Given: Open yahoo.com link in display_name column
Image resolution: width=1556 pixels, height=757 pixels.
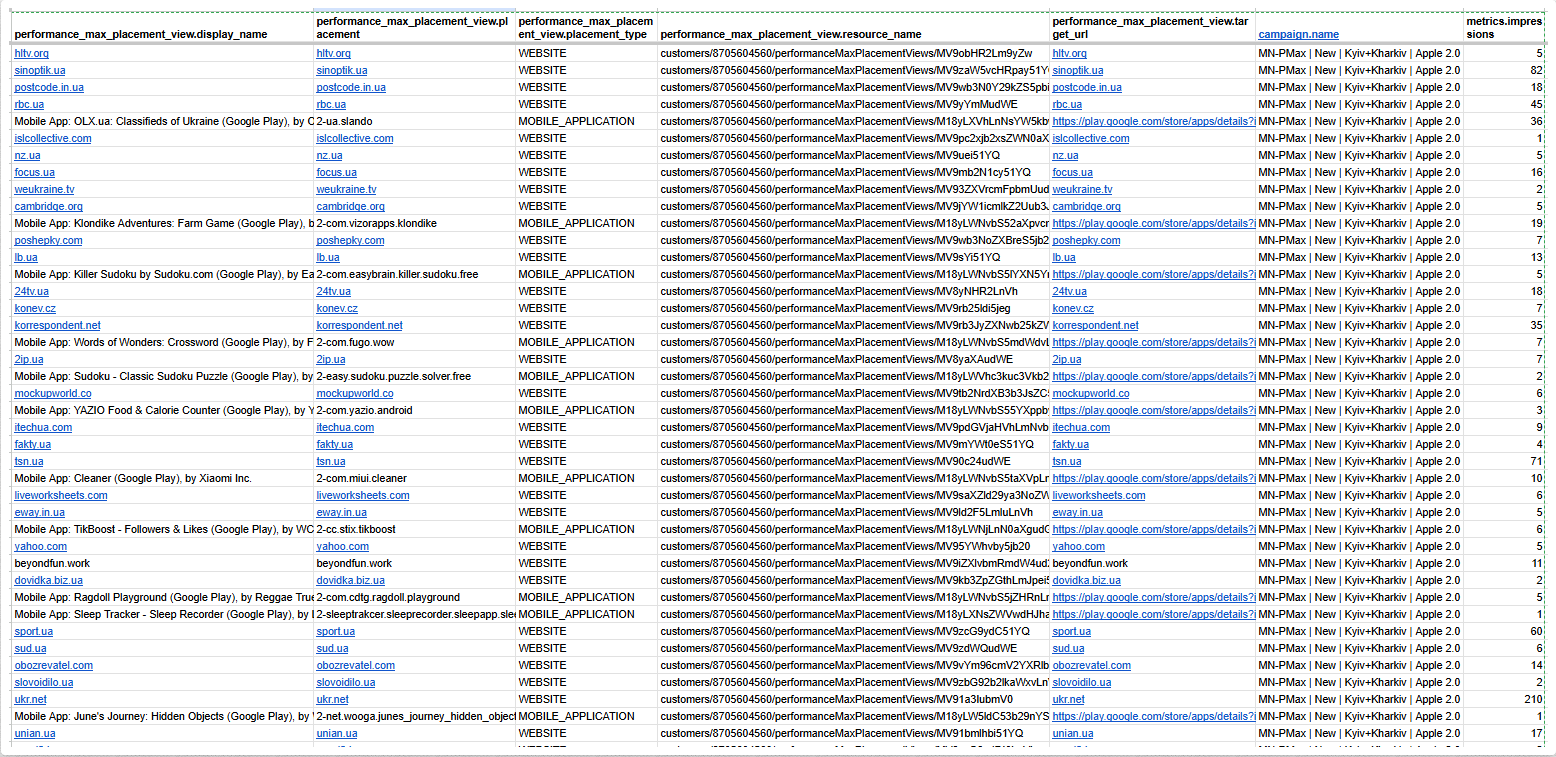Looking at the screenshot, I should tap(41, 546).
